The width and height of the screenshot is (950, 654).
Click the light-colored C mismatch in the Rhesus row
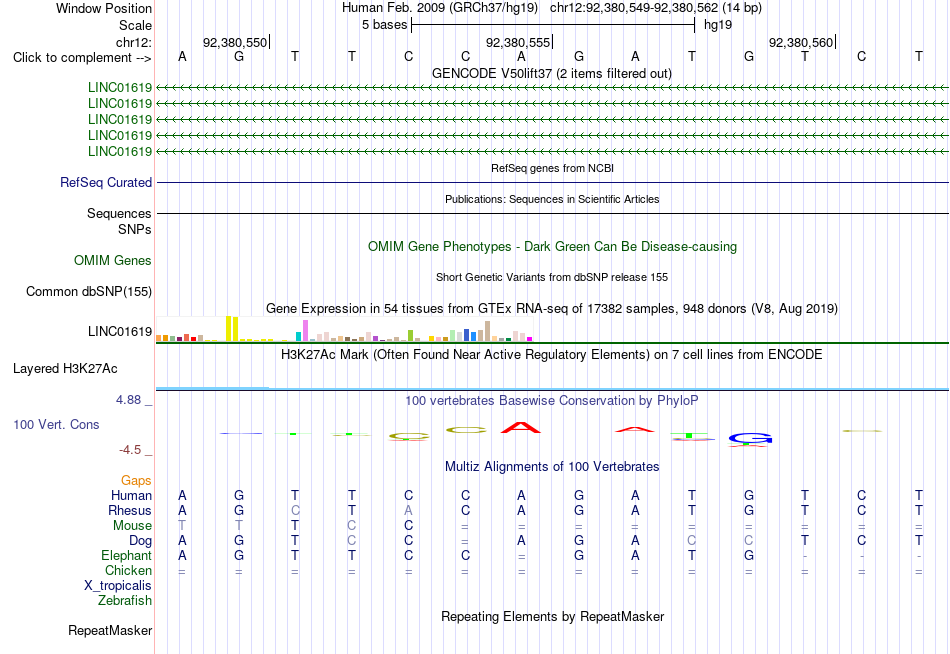point(295,510)
